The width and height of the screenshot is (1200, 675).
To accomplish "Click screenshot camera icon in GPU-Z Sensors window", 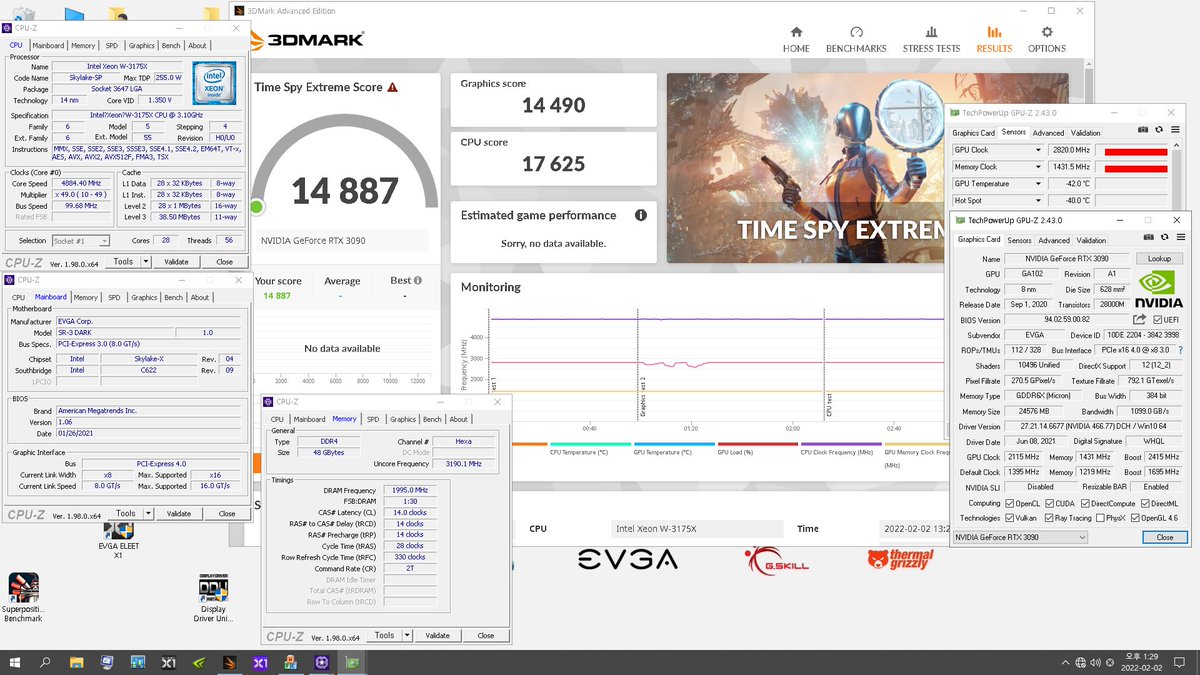I will click(1142, 129).
